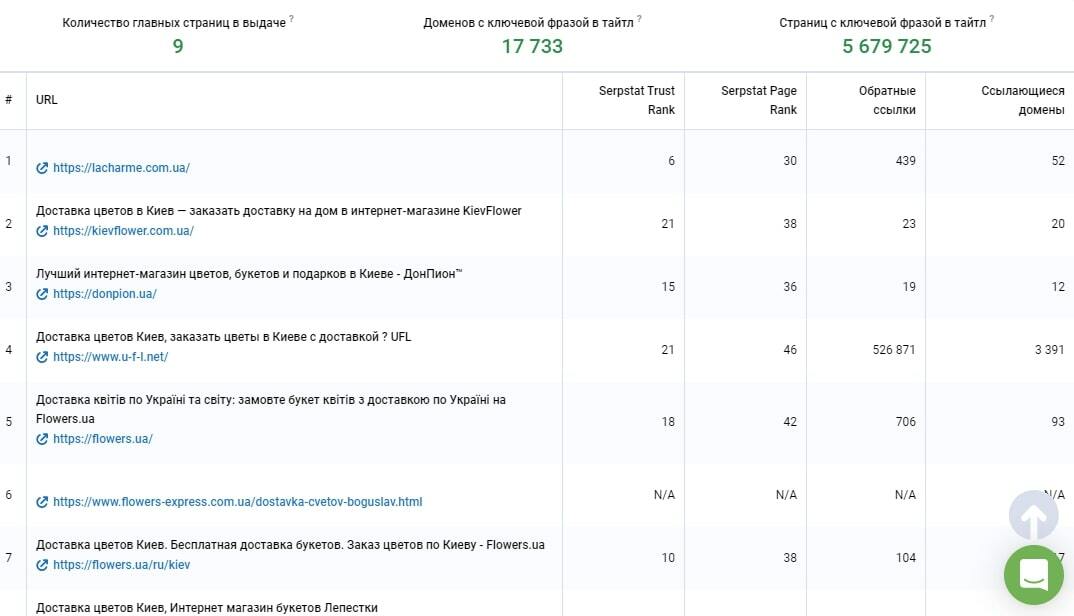Click external link icon beside donpion.ua

(42, 294)
